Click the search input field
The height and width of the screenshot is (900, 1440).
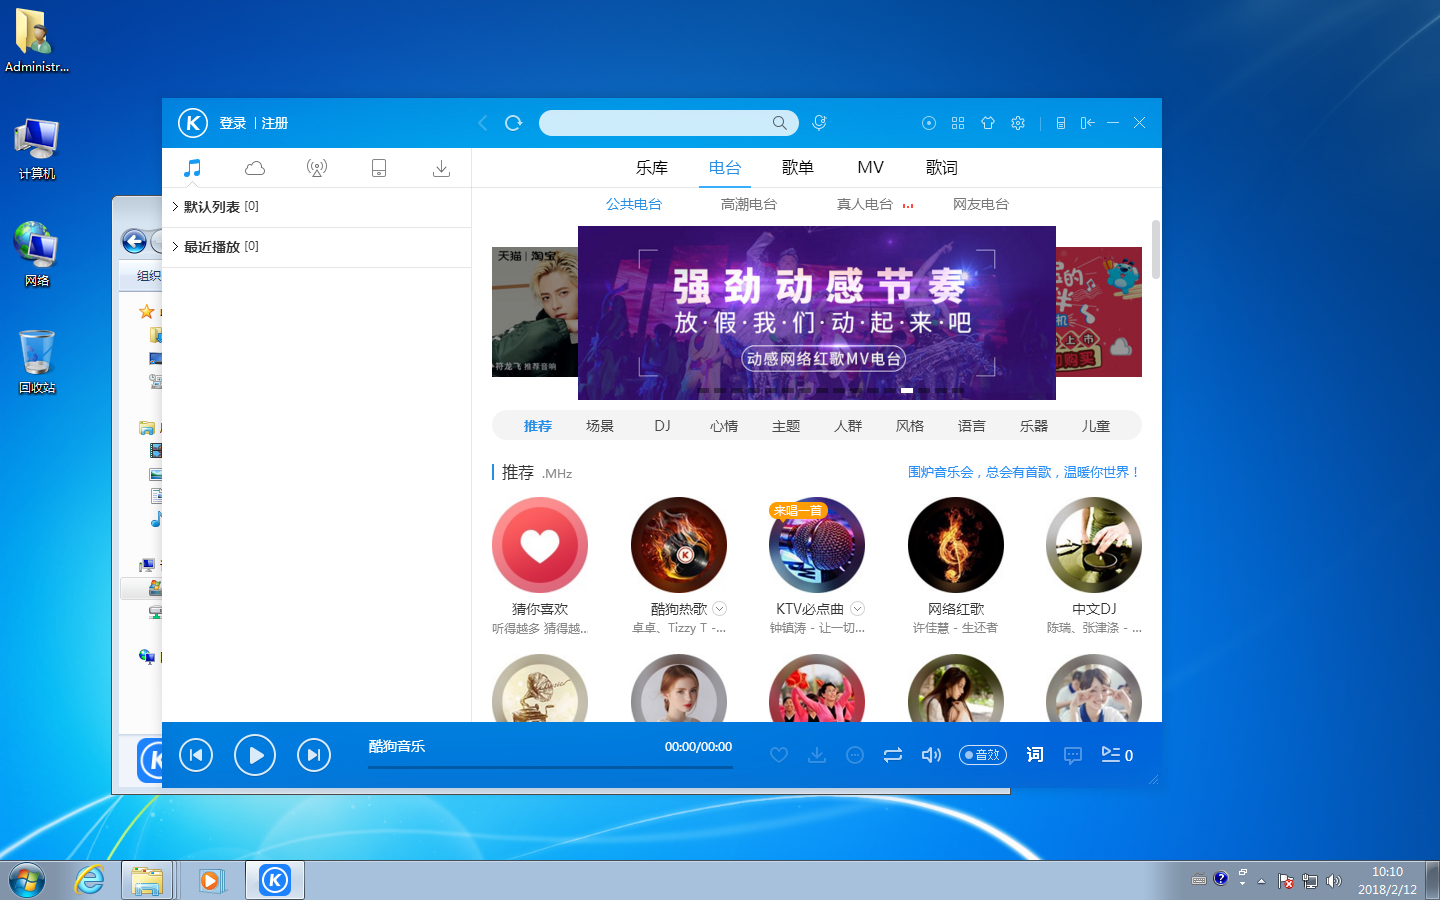pyautogui.click(x=669, y=123)
